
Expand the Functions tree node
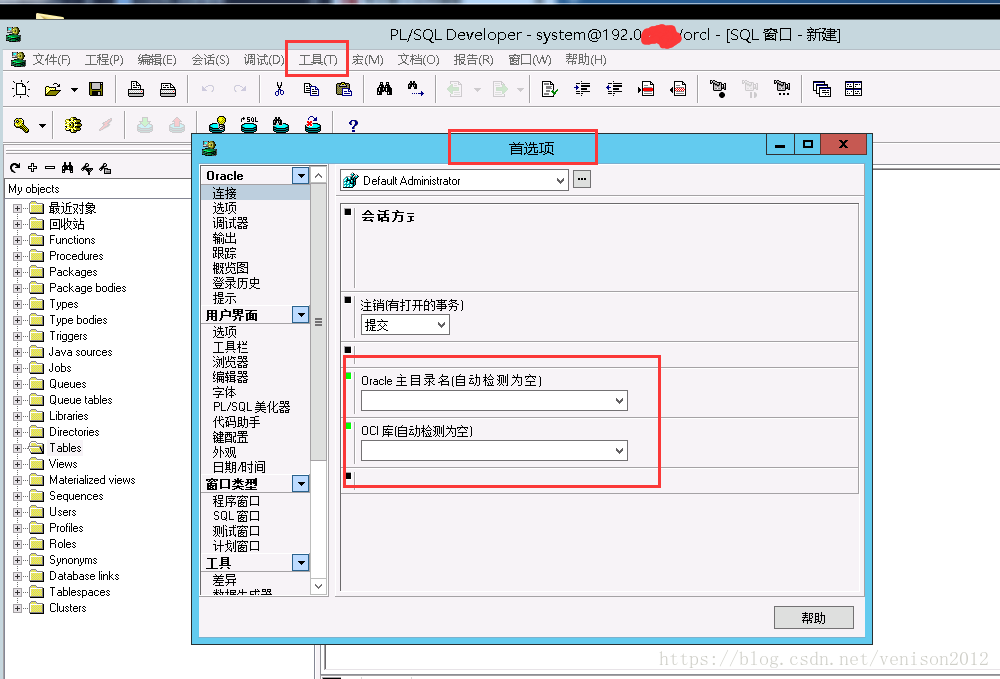pyautogui.click(x=17, y=240)
